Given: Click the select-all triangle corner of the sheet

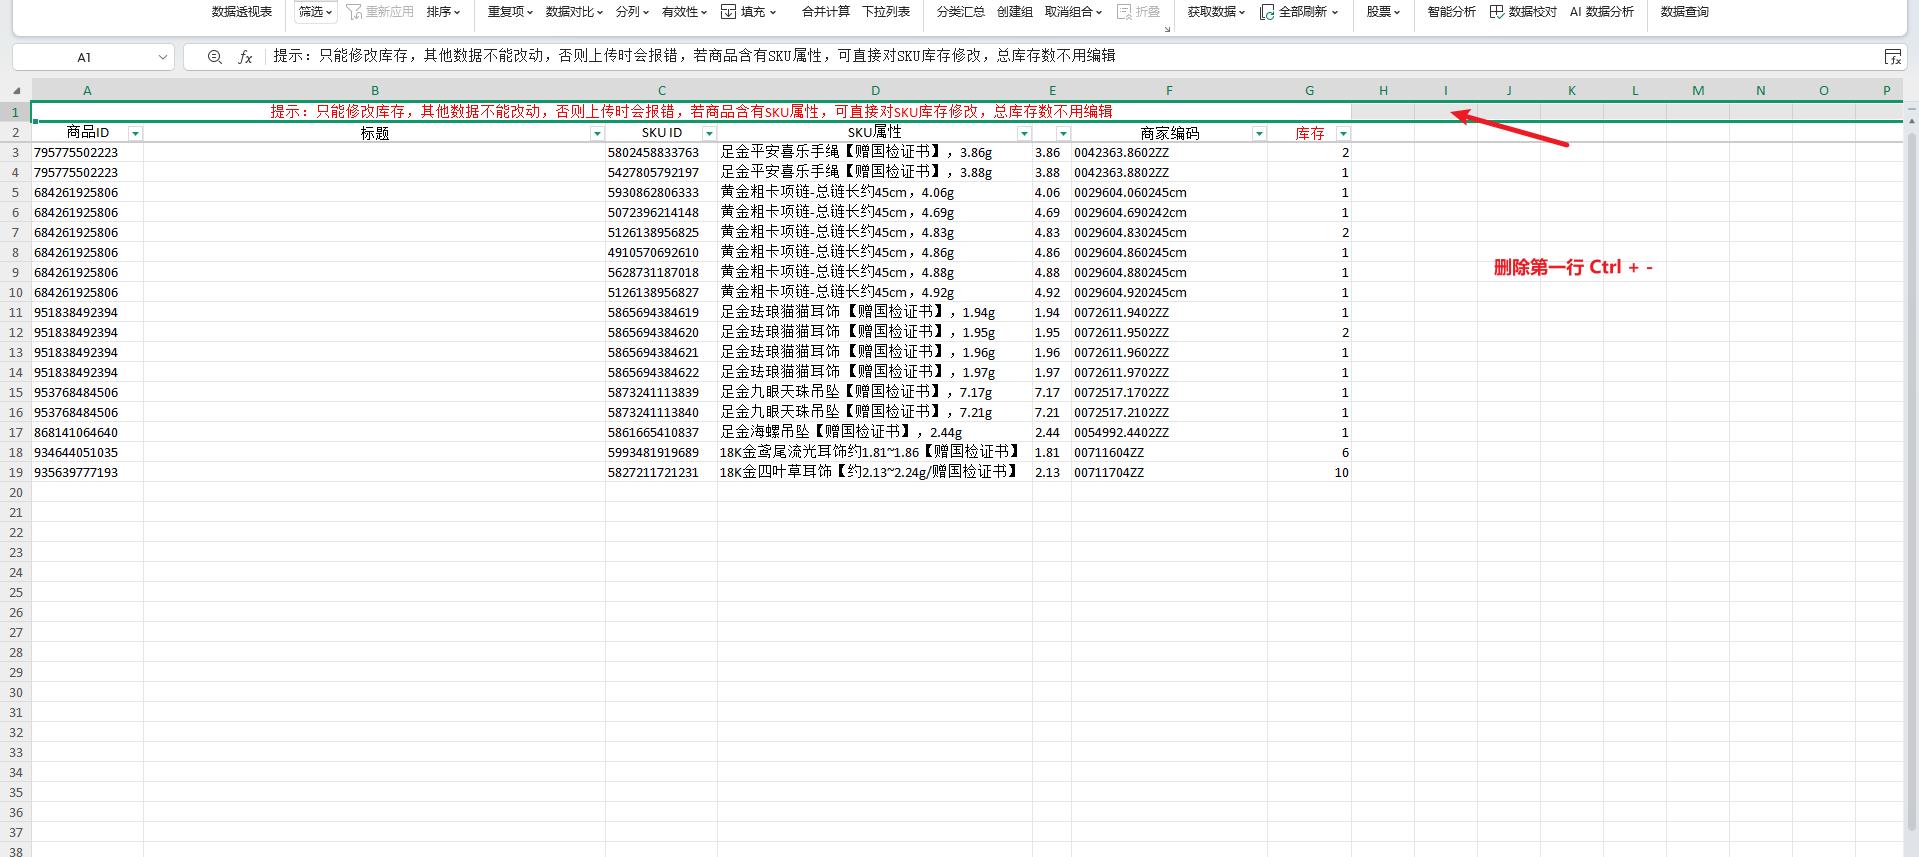Looking at the screenshot, I should (16, 91).
